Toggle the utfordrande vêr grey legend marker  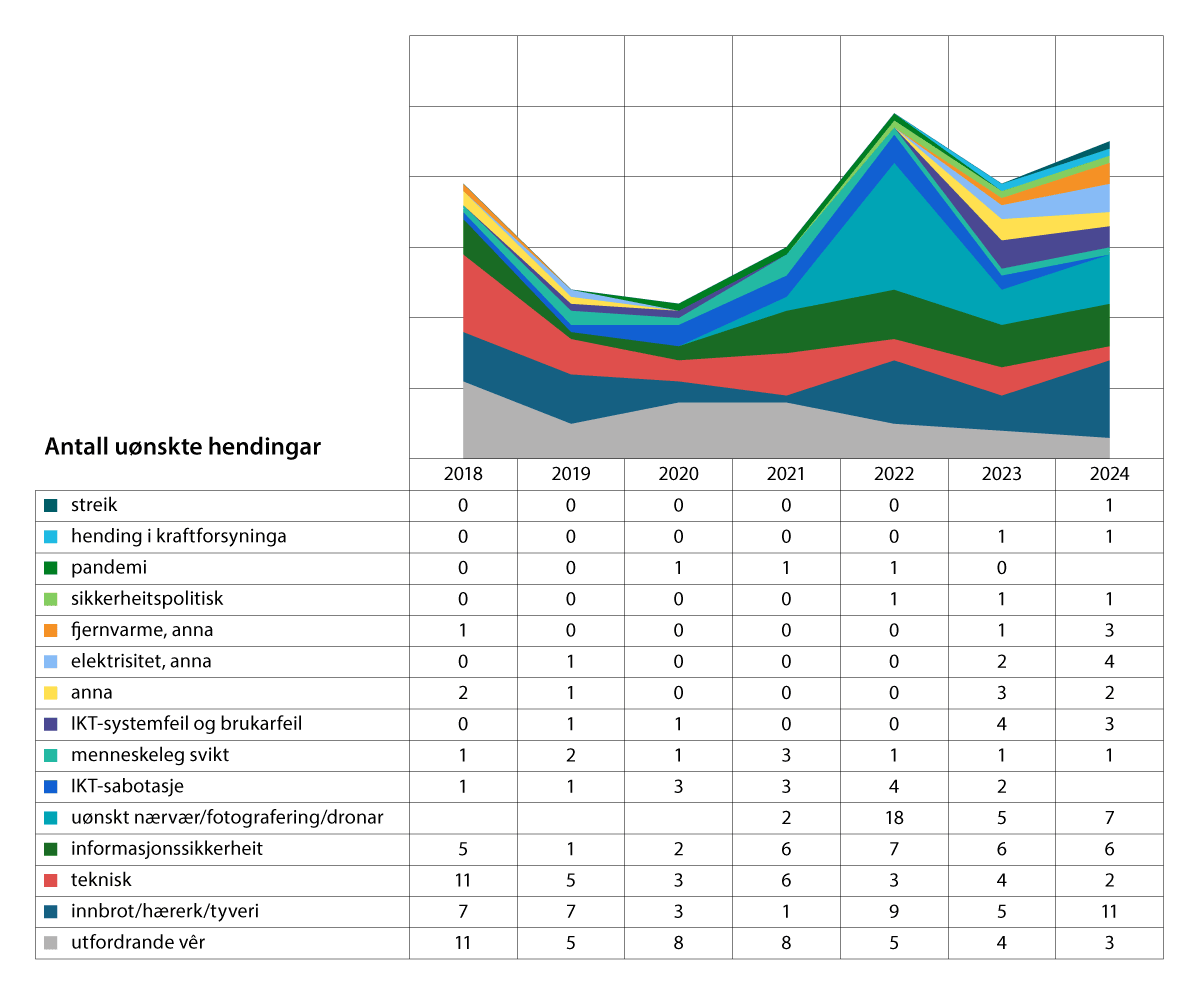coord(50,939)
